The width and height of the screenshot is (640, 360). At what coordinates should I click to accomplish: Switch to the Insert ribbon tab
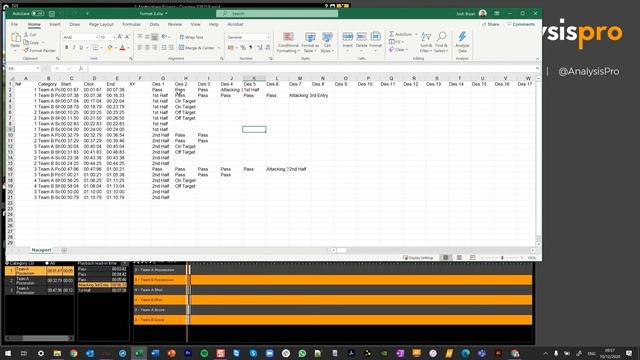[x=55, y=24]
